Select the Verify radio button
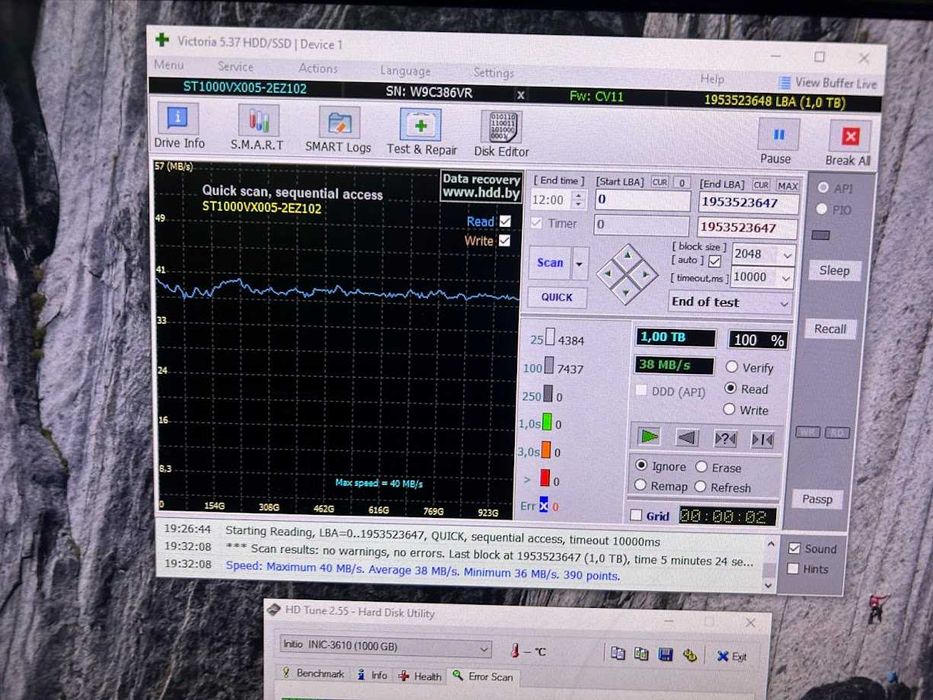This screenshot has width=933, height=700. click(x=732, y=367)
